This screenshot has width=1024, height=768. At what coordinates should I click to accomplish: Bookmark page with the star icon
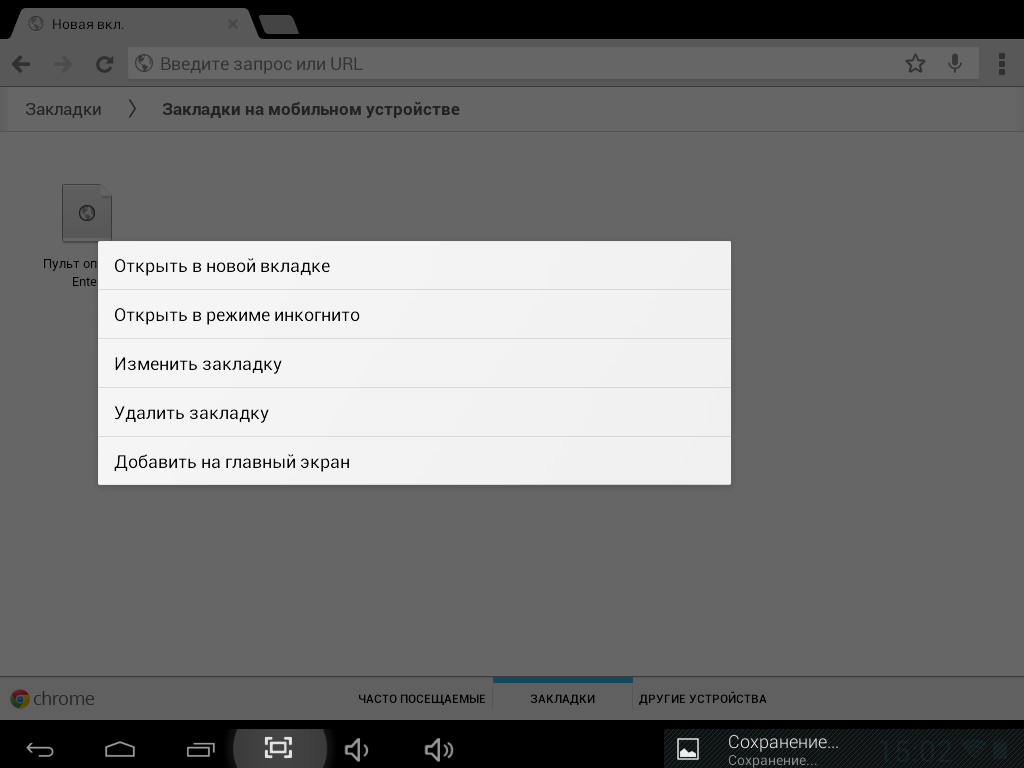[x=915, y=64]
